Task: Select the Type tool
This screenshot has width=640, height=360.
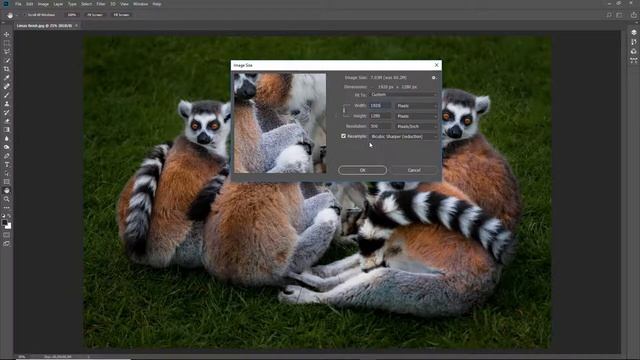Action: (x=7, y=164)
